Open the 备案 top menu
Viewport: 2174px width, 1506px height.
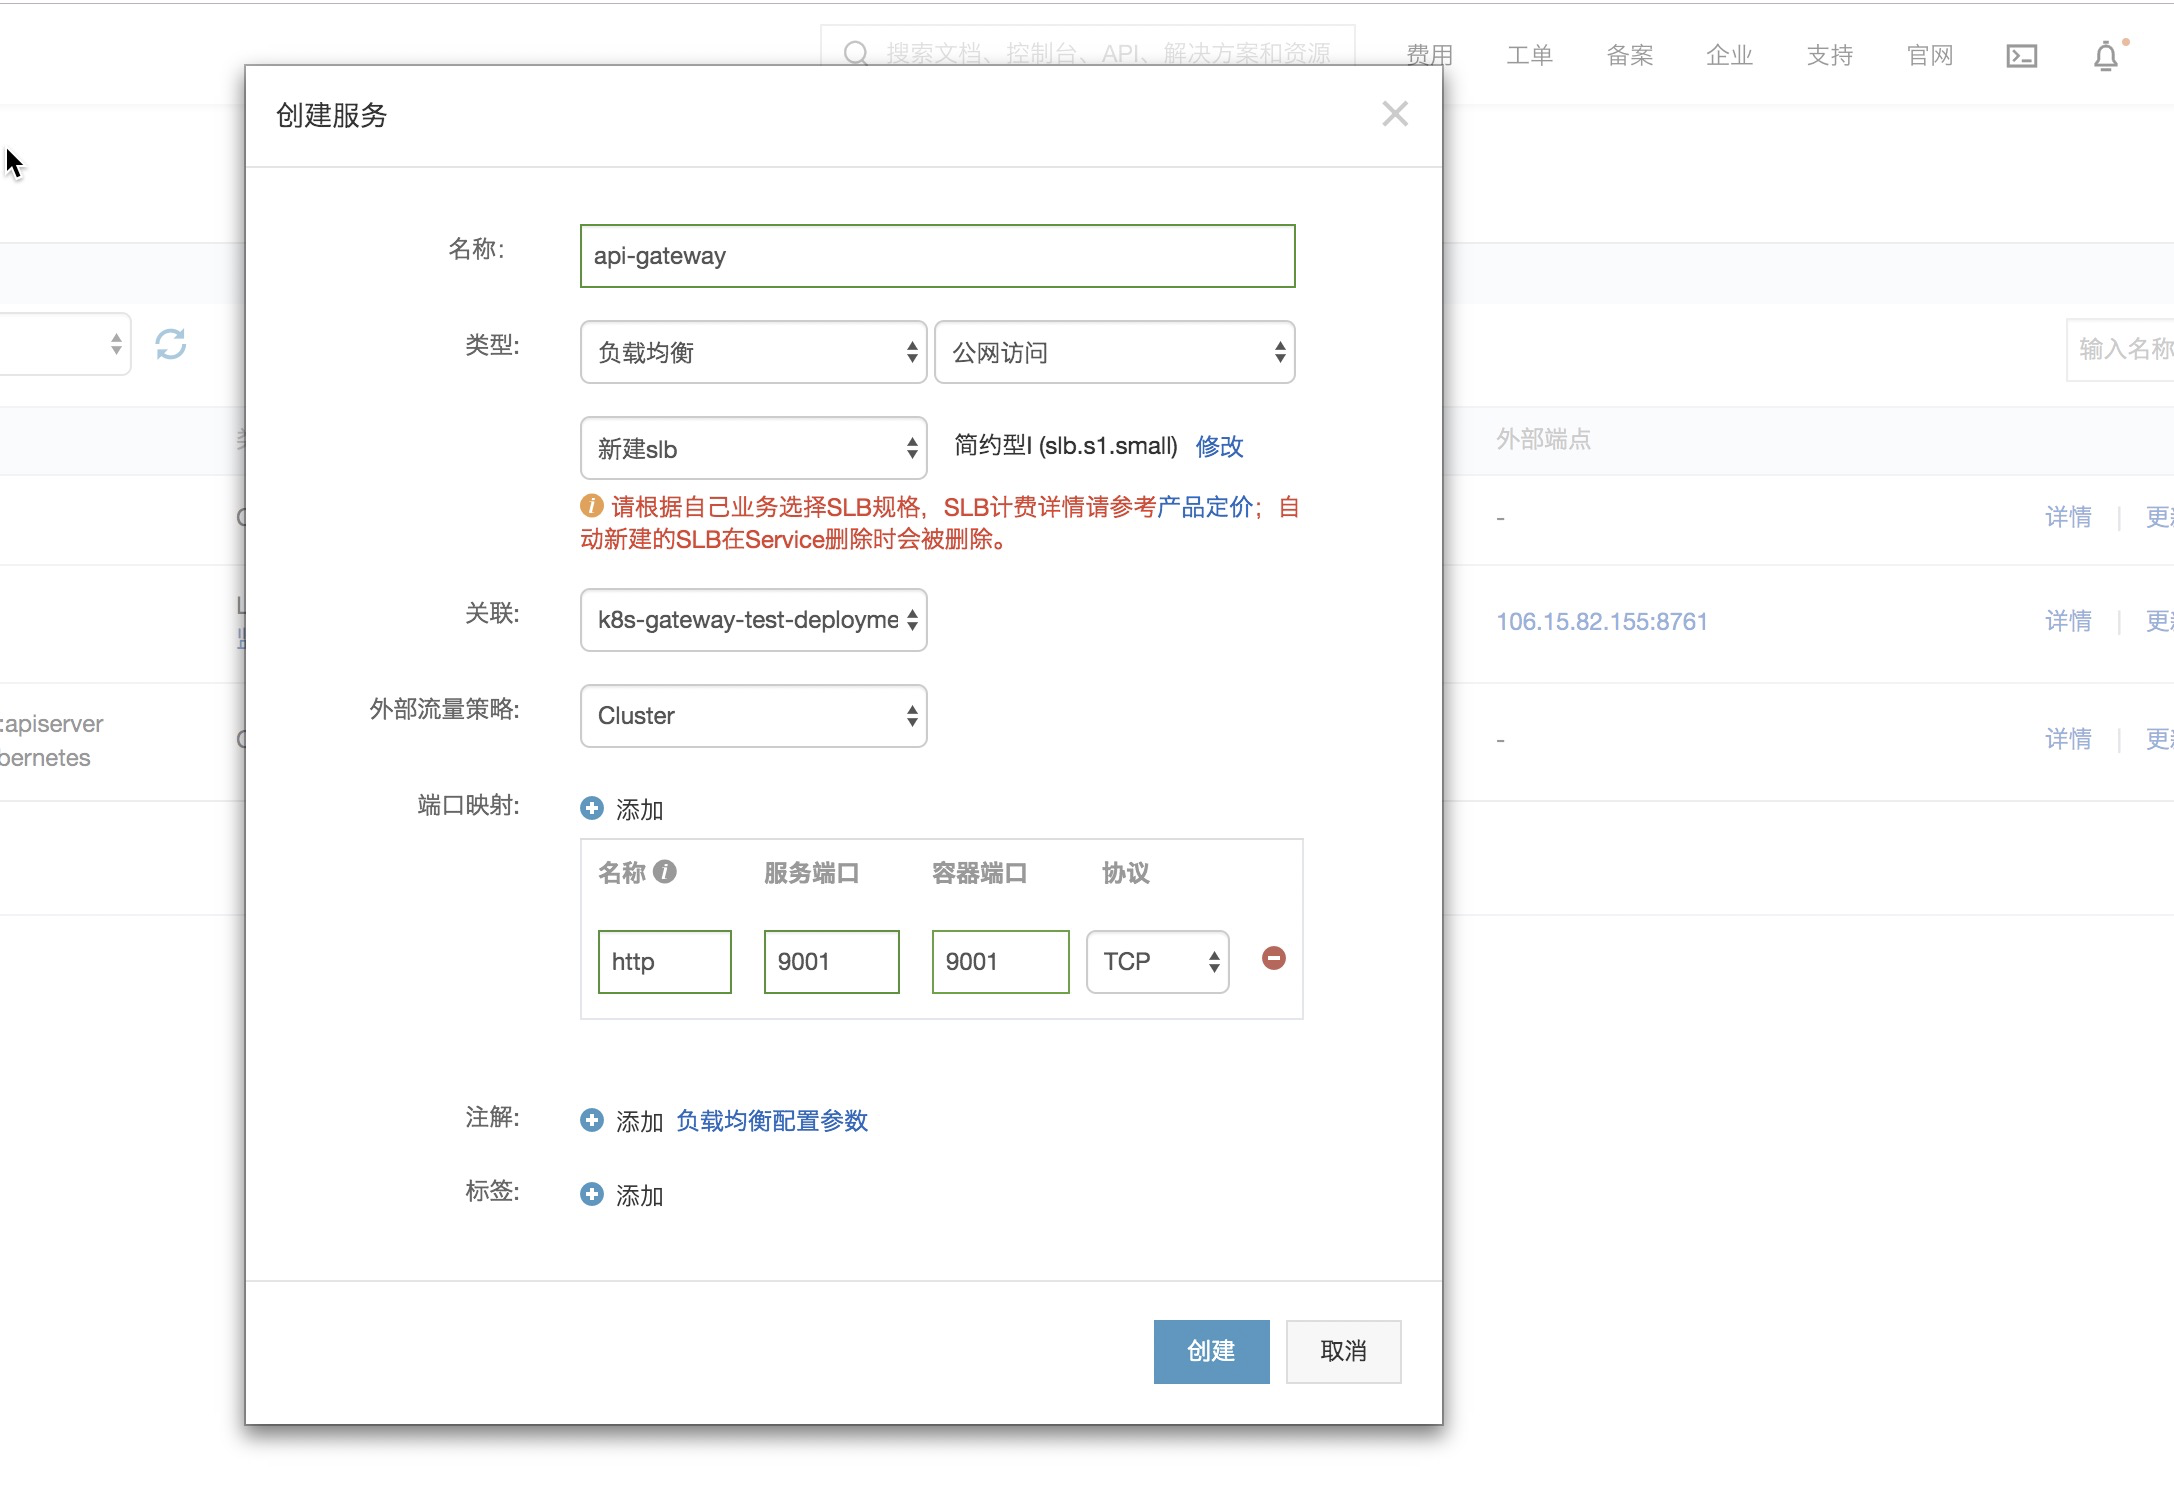point(1629,55)
